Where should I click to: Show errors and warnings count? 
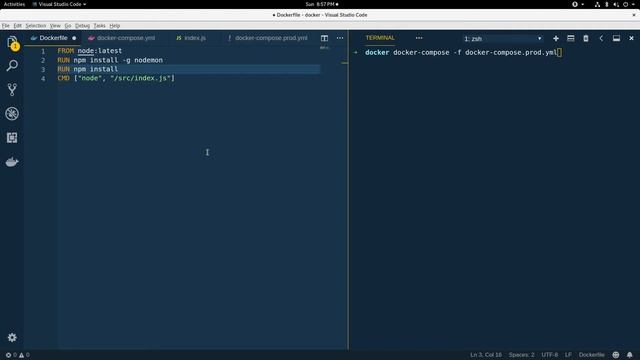(18, 355)
